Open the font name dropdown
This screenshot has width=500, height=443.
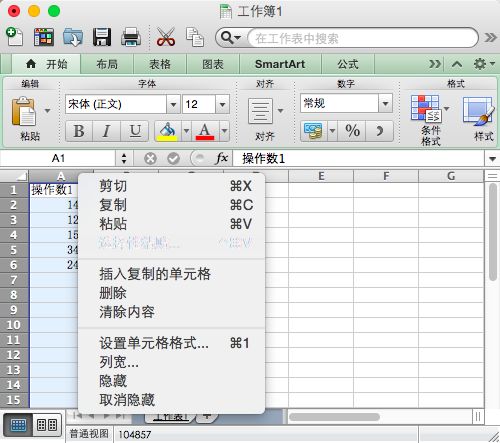[x=173, y=104]
